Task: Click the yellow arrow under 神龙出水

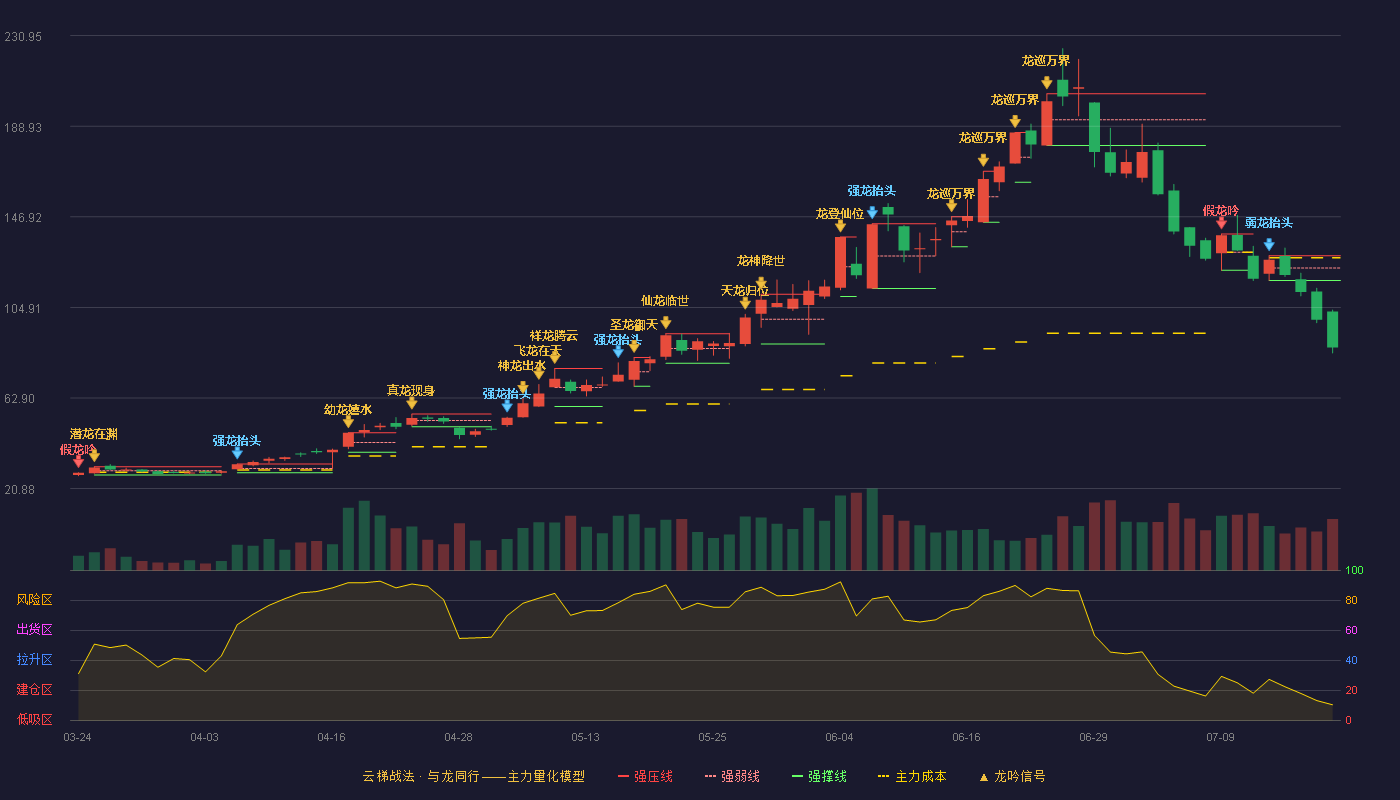Action: [x=523, y=388]
